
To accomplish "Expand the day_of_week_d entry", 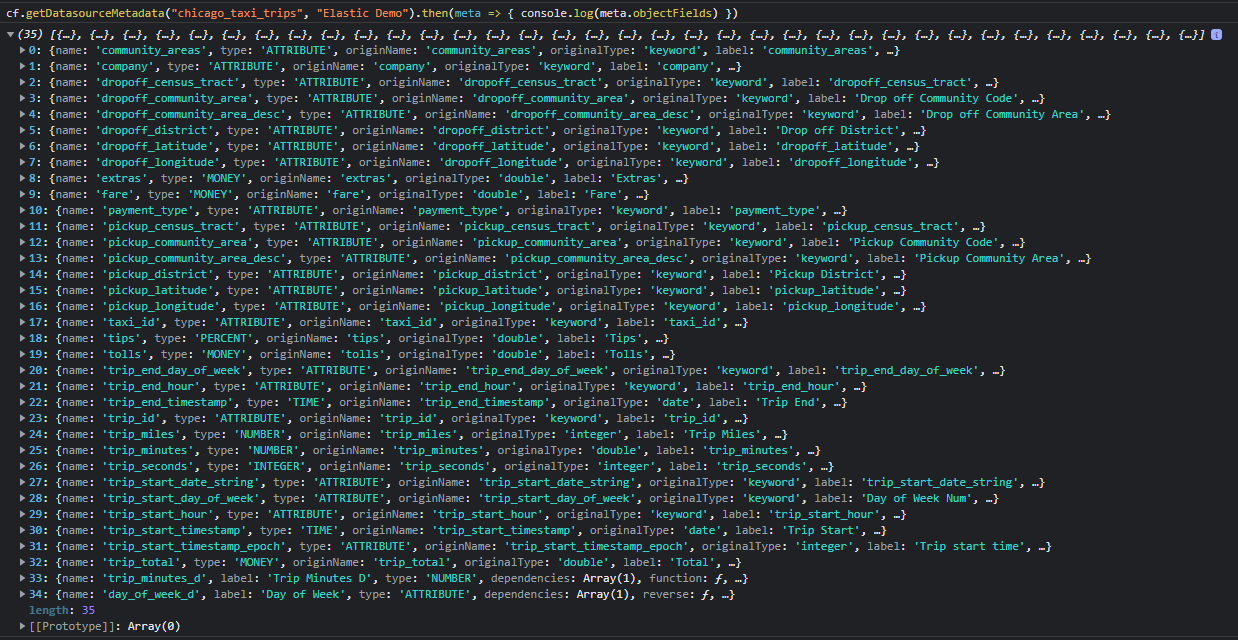I will tap(22, 593).
